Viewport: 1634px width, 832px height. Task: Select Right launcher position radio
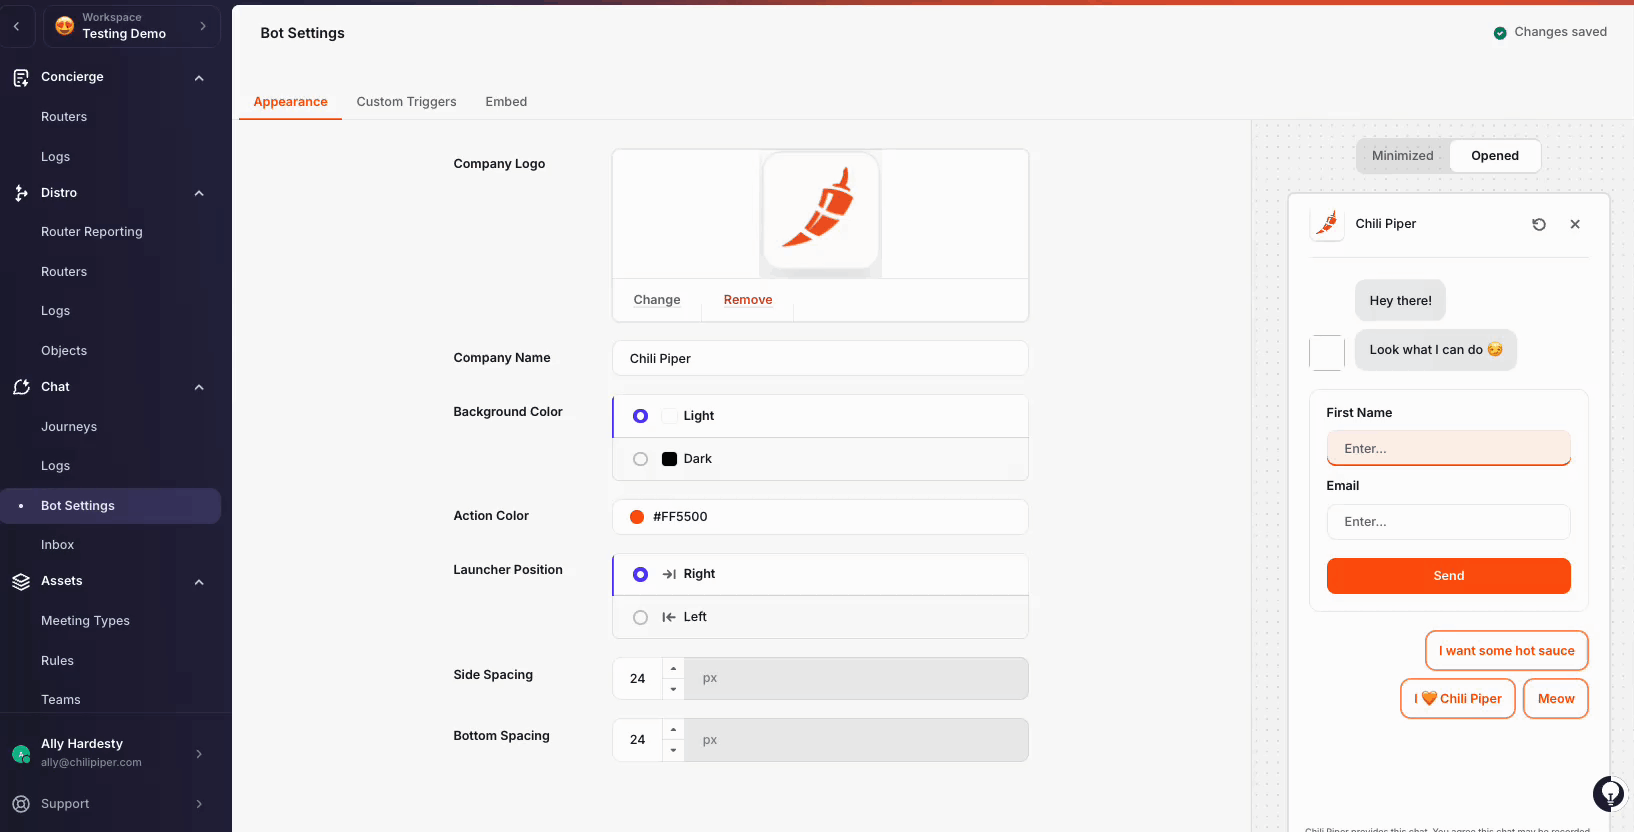click(640, 574)
